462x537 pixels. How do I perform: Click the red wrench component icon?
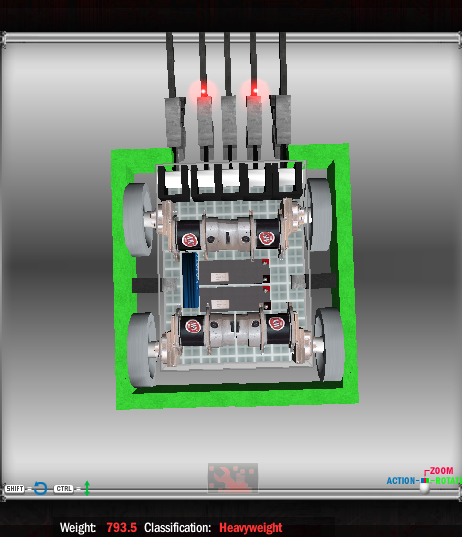(233, 478)
